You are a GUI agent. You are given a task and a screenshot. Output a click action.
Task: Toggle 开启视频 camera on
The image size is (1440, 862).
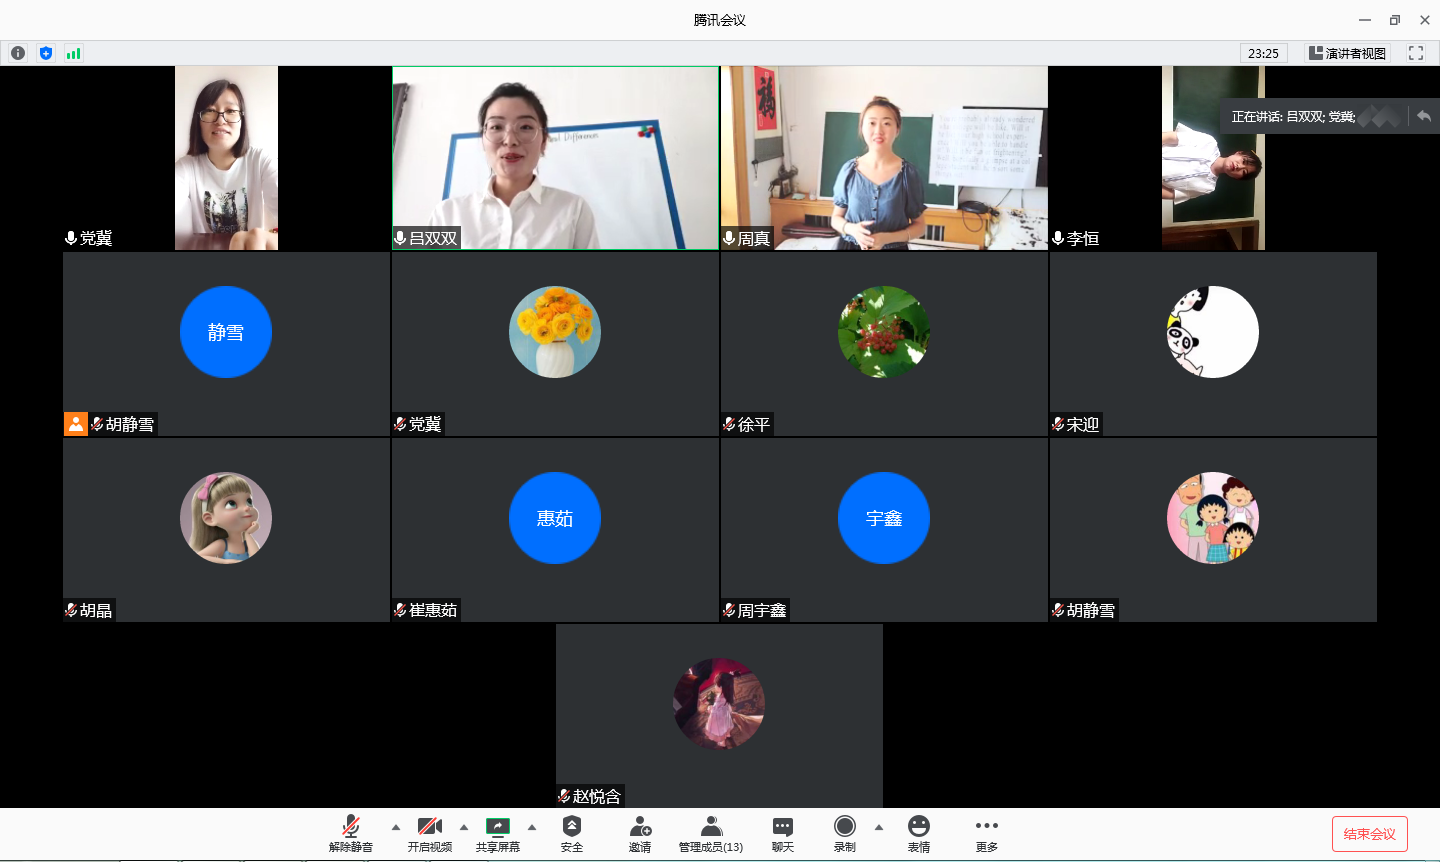click(x=430, y=833)
